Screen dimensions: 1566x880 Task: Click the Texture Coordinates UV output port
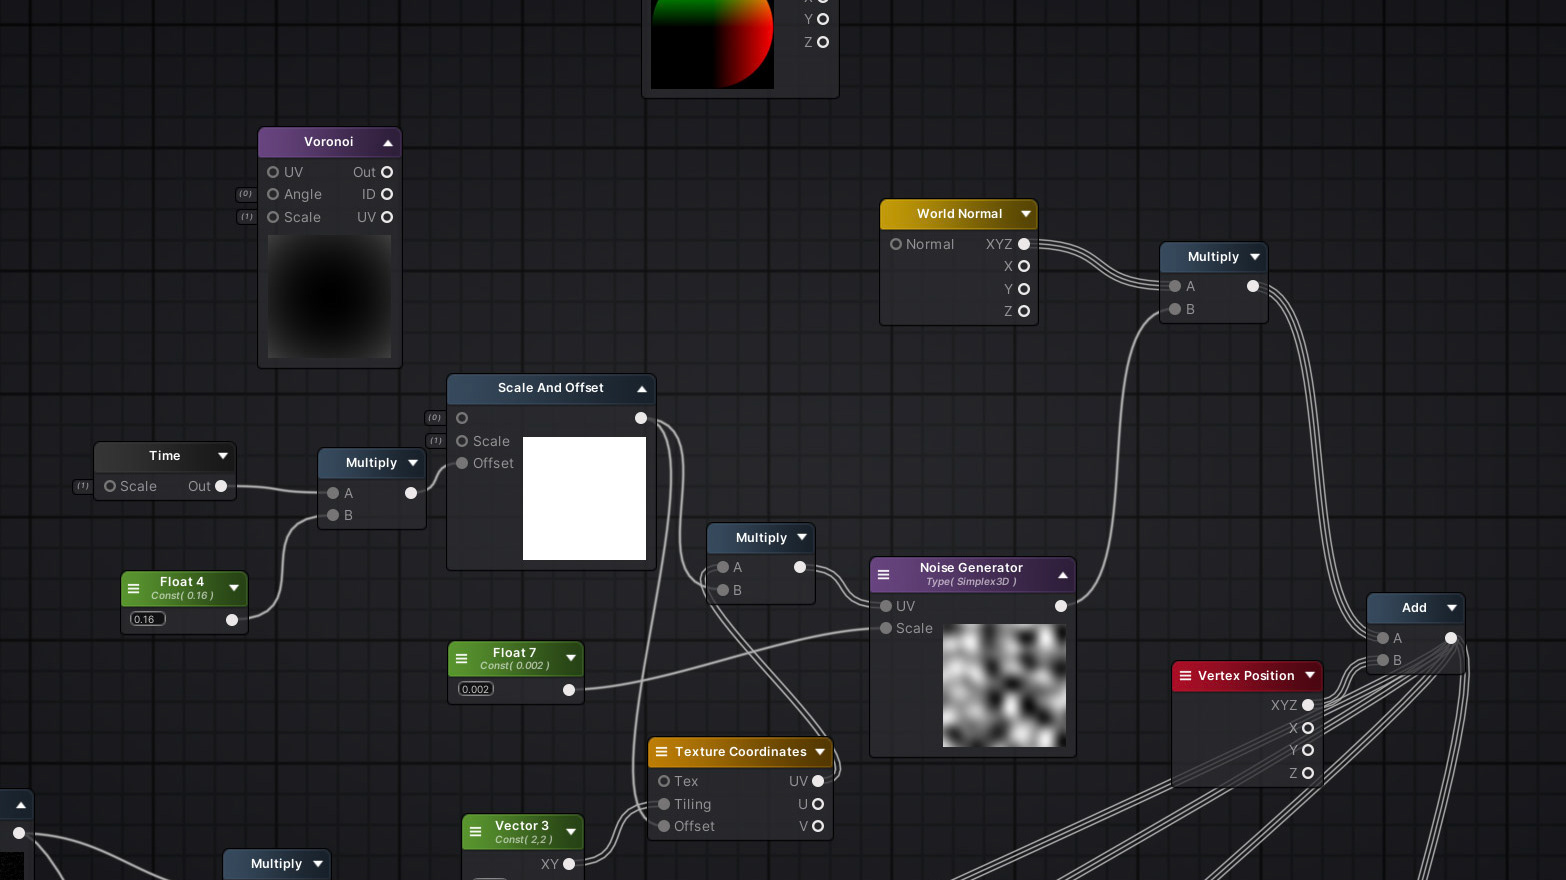click(x=818, y=781)
